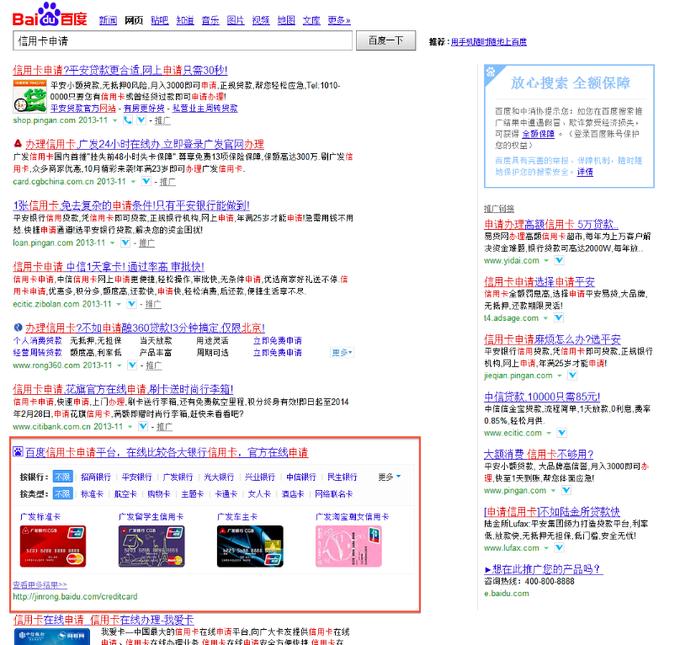Click the V verification icon next to www.citibank.com.cn

143,426
